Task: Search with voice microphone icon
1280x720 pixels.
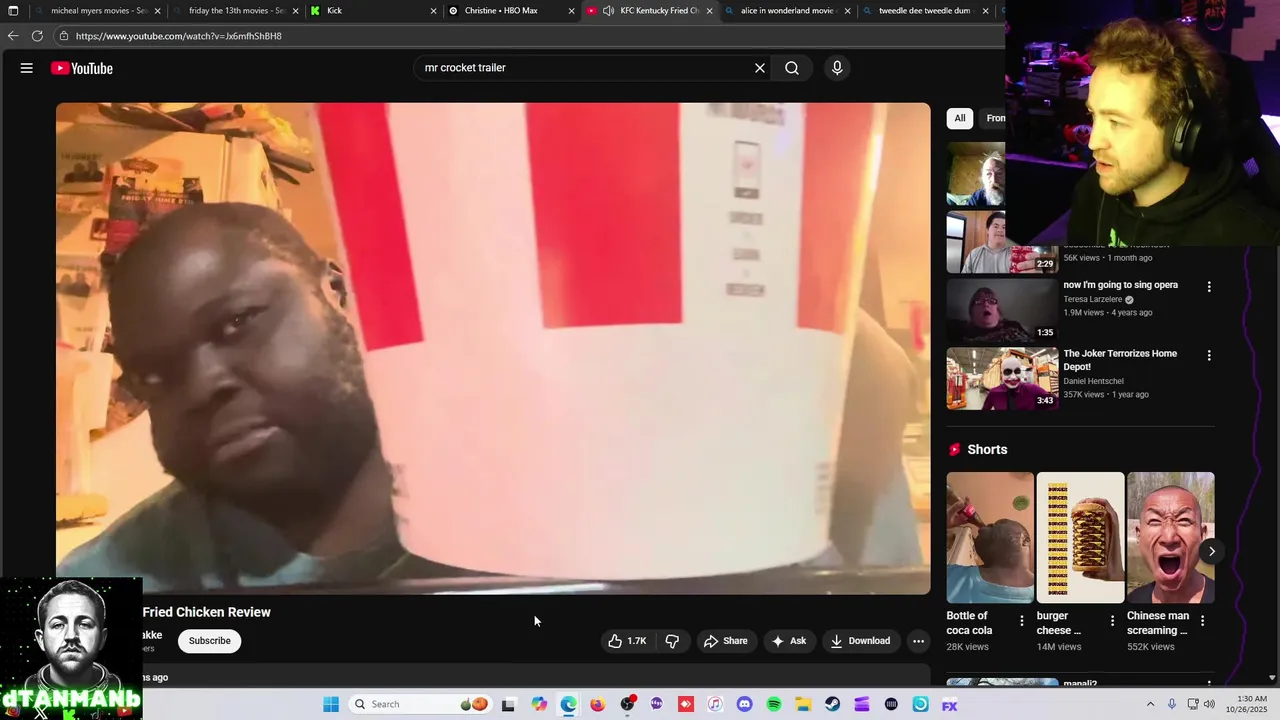Action: [x=837, y=68]
